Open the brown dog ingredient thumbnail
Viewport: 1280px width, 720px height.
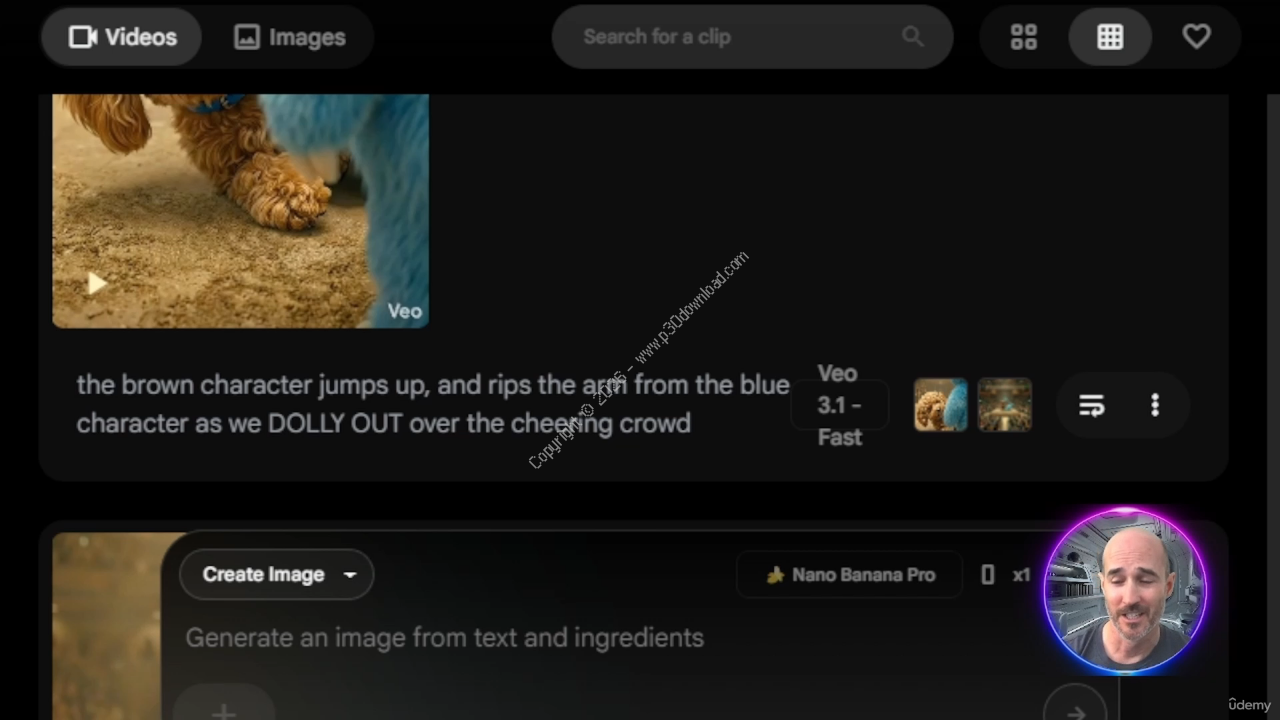(x=940, y=405)
